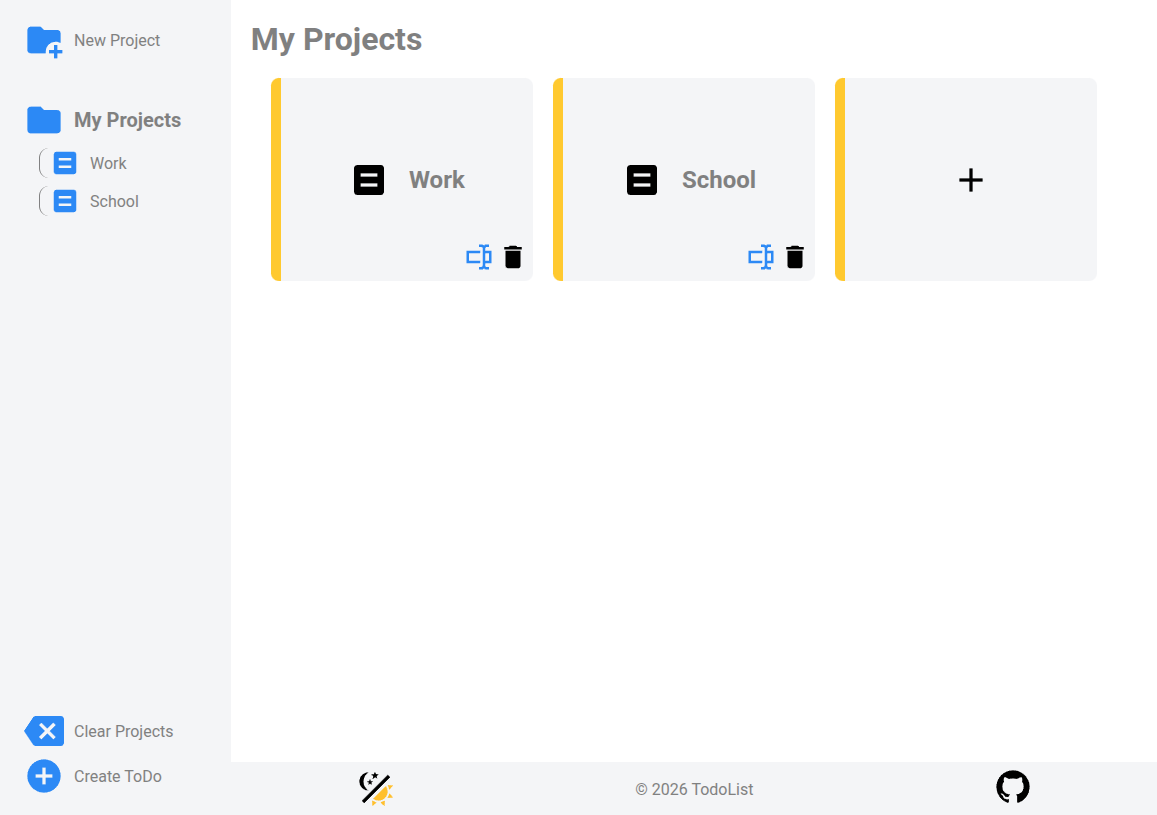Open the GitHub repository icon link
Viewport: 1157px width, 815px height.
coord(1013,787)
